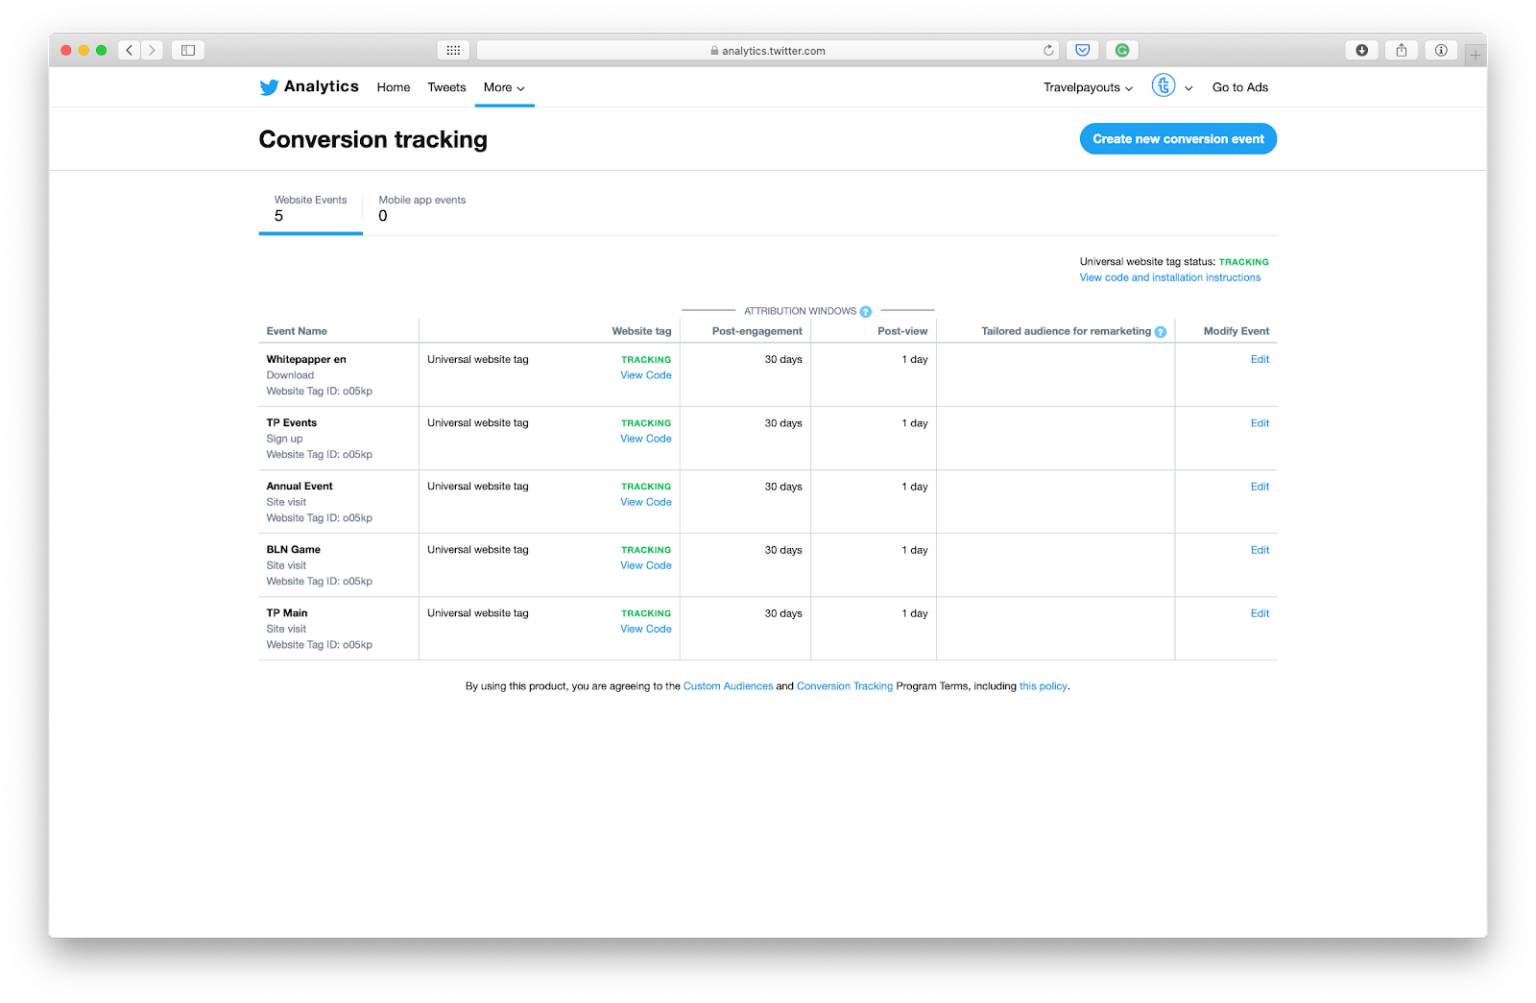This screenshot has width=1536, height=1003.
Task: Select the Tweets menu item
Action: (x=446, y=87)
